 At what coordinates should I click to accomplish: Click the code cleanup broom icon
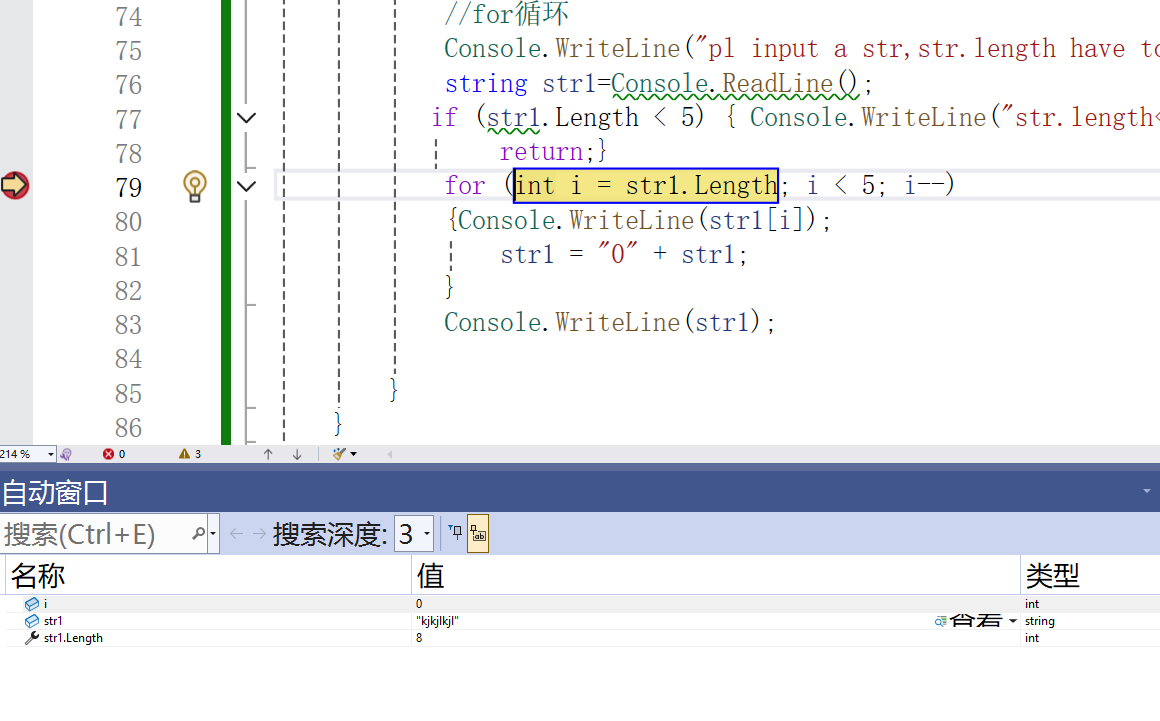(x=339, y=454)
